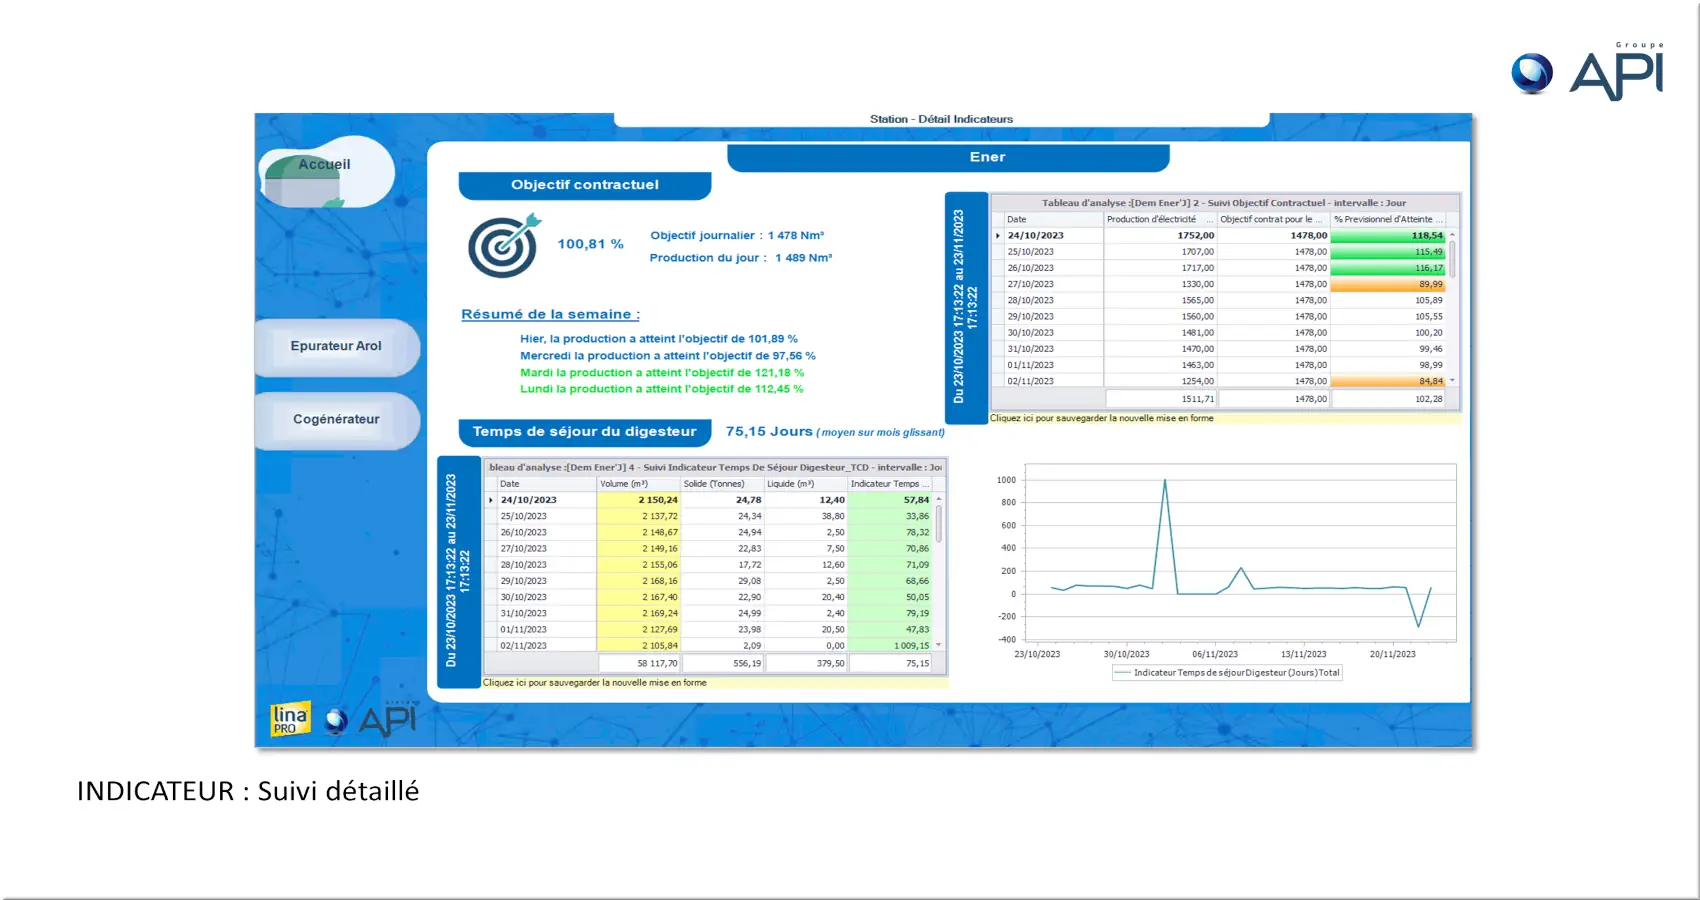Screen dimensions: 1700x900
Task: Click the Station - Détail Indicateurs title
Action: [941, 119]
